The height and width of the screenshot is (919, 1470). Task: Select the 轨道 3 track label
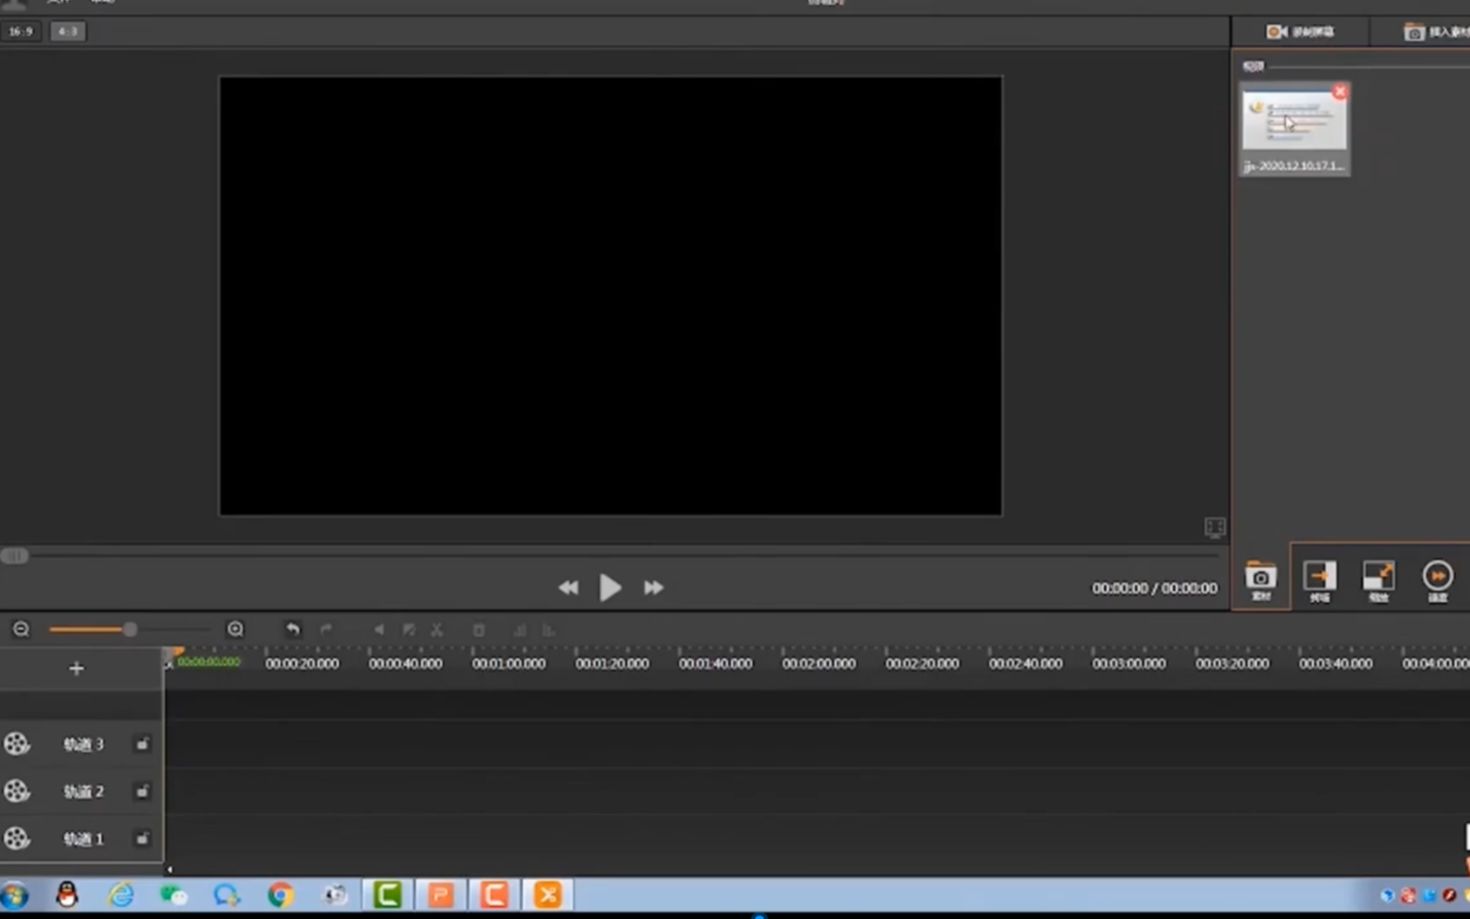(84, 744)
